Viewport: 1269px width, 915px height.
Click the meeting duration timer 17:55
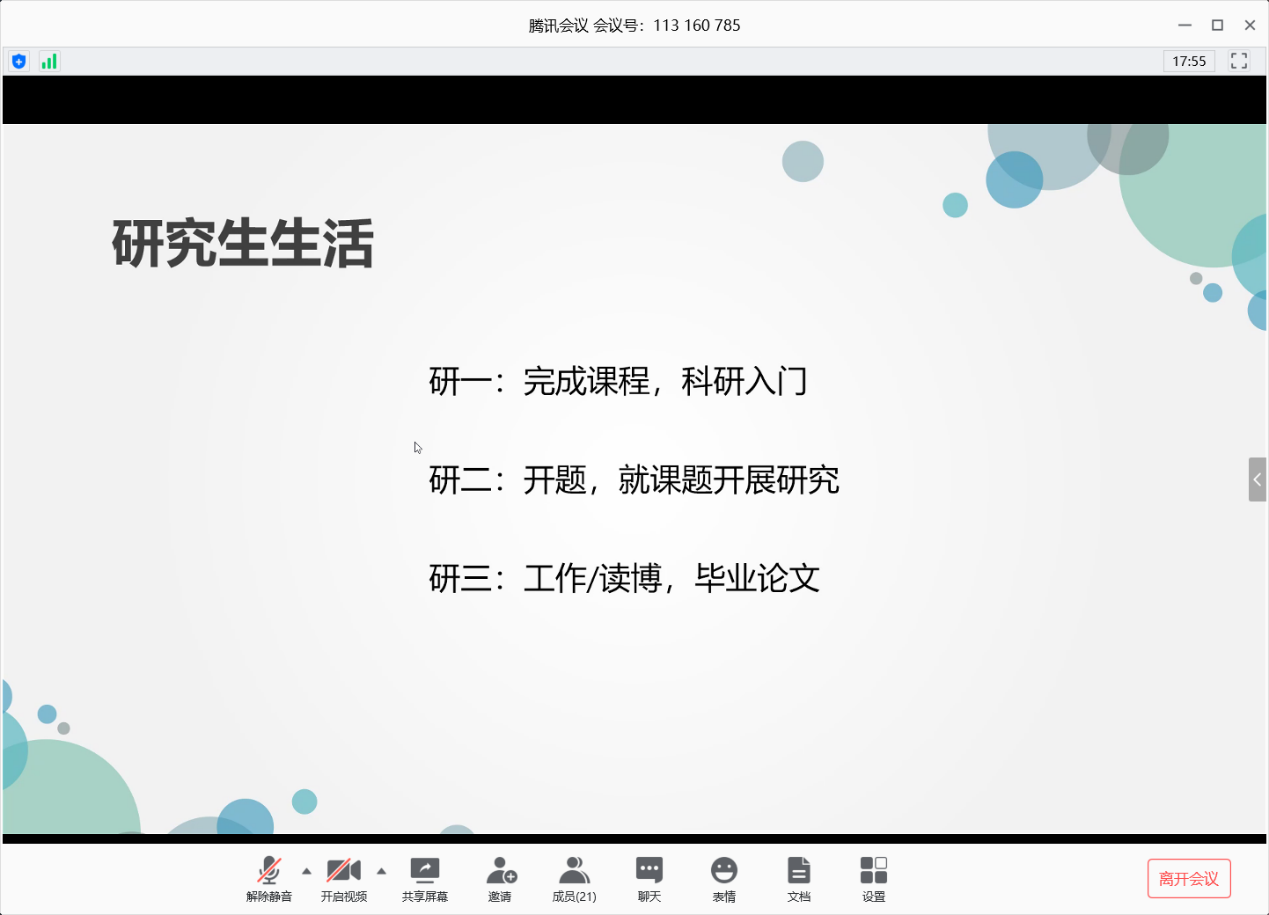click(x=1189, y=61)
